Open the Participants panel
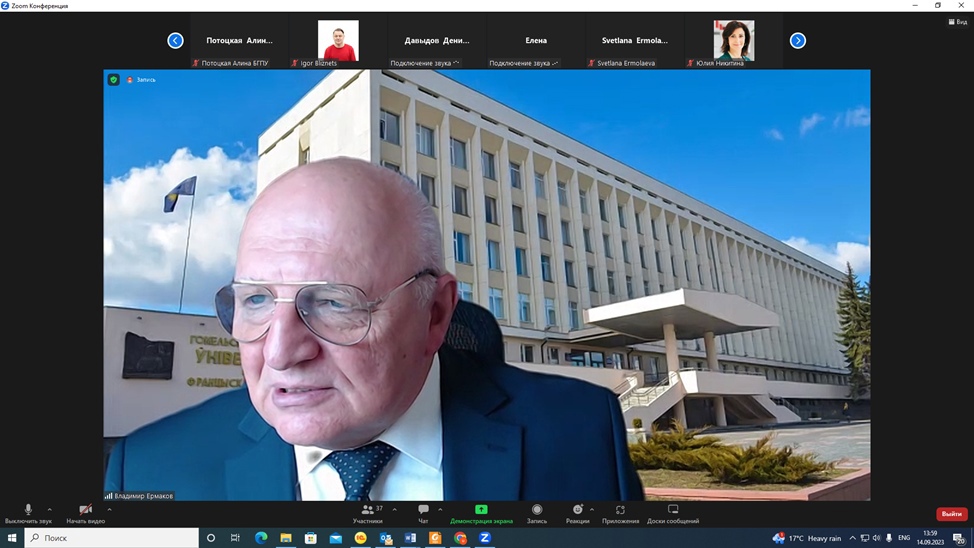974x548 pixels. click(x=367, y=510)
